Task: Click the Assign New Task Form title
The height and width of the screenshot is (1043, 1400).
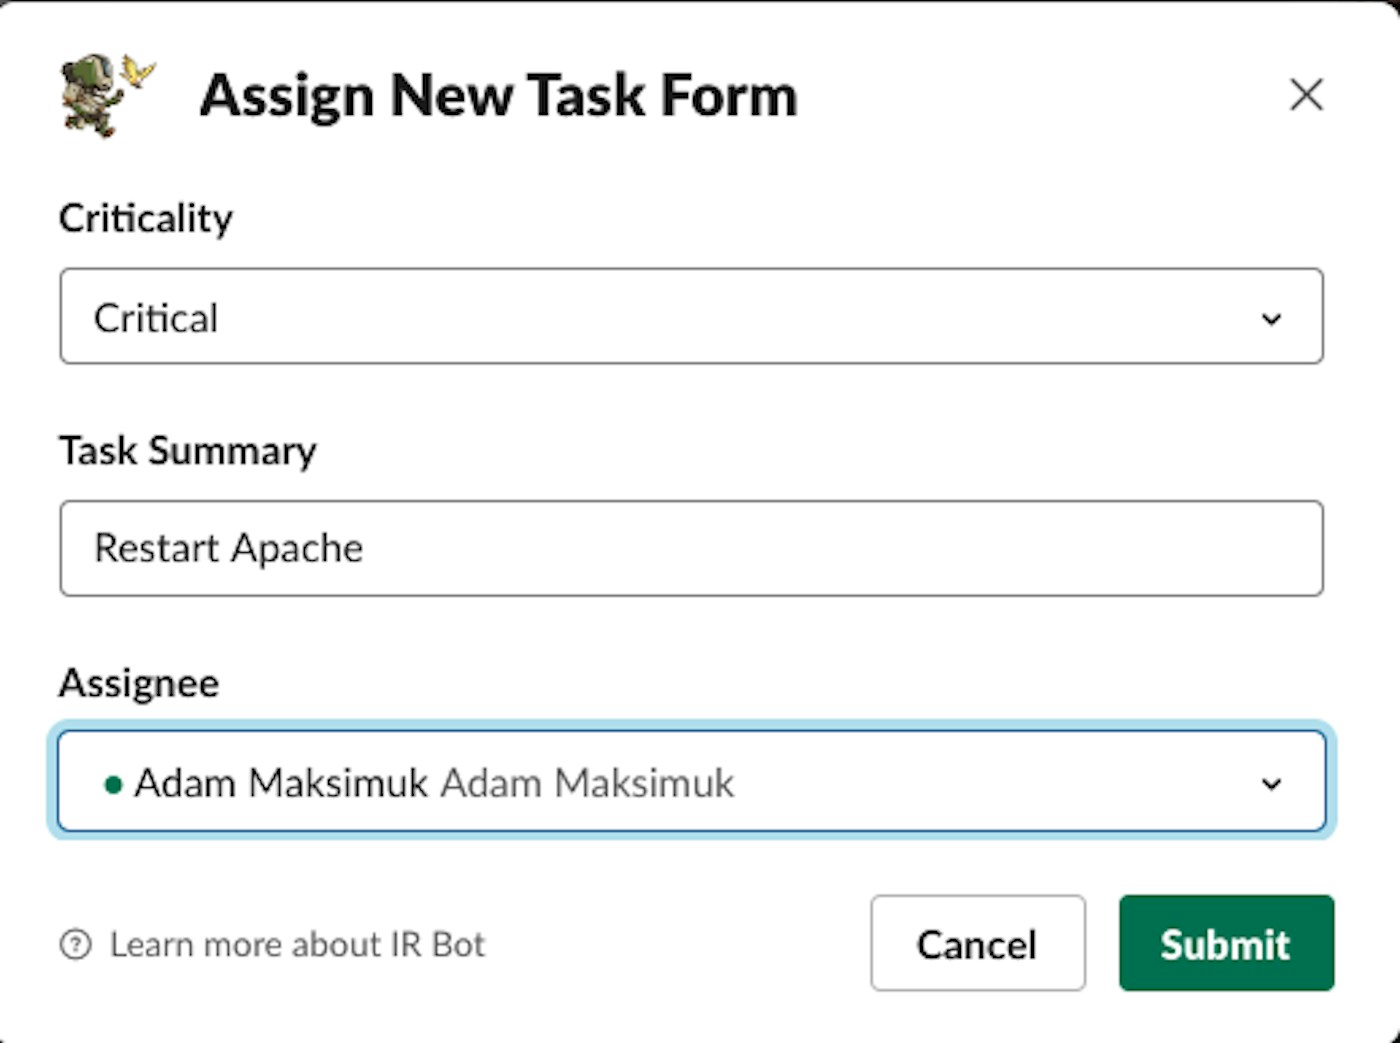Action: pos(498,96)
